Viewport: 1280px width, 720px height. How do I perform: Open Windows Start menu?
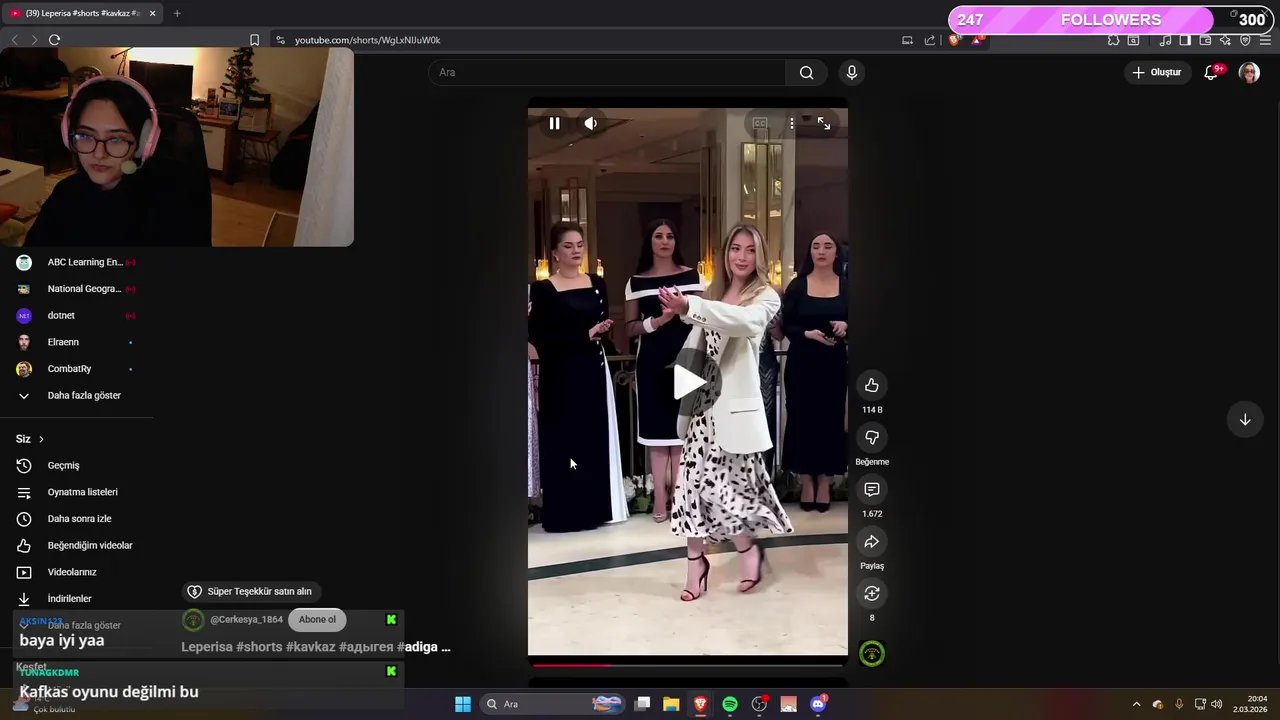[x=463, y=704]
